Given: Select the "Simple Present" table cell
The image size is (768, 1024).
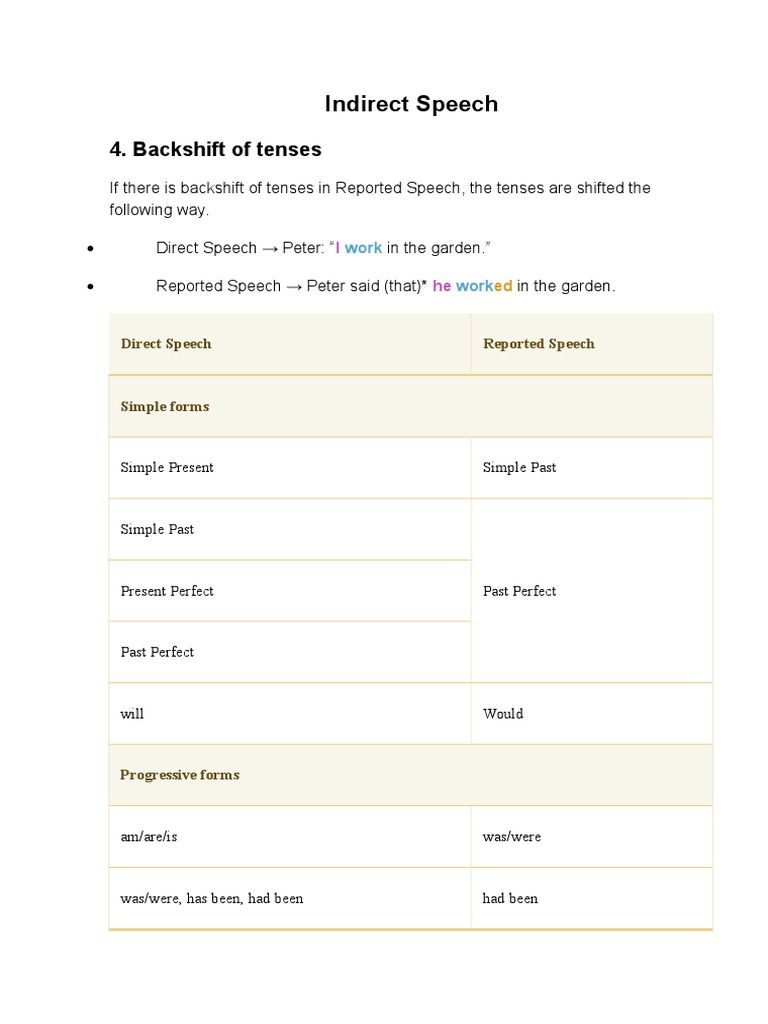Looking at the screenshot, I should pyautogui.click(x=167, y=468).
